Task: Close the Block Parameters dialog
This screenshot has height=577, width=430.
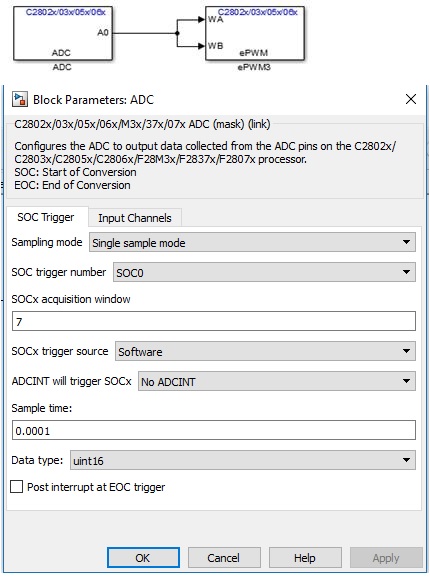Action: (x=411, y=99)
